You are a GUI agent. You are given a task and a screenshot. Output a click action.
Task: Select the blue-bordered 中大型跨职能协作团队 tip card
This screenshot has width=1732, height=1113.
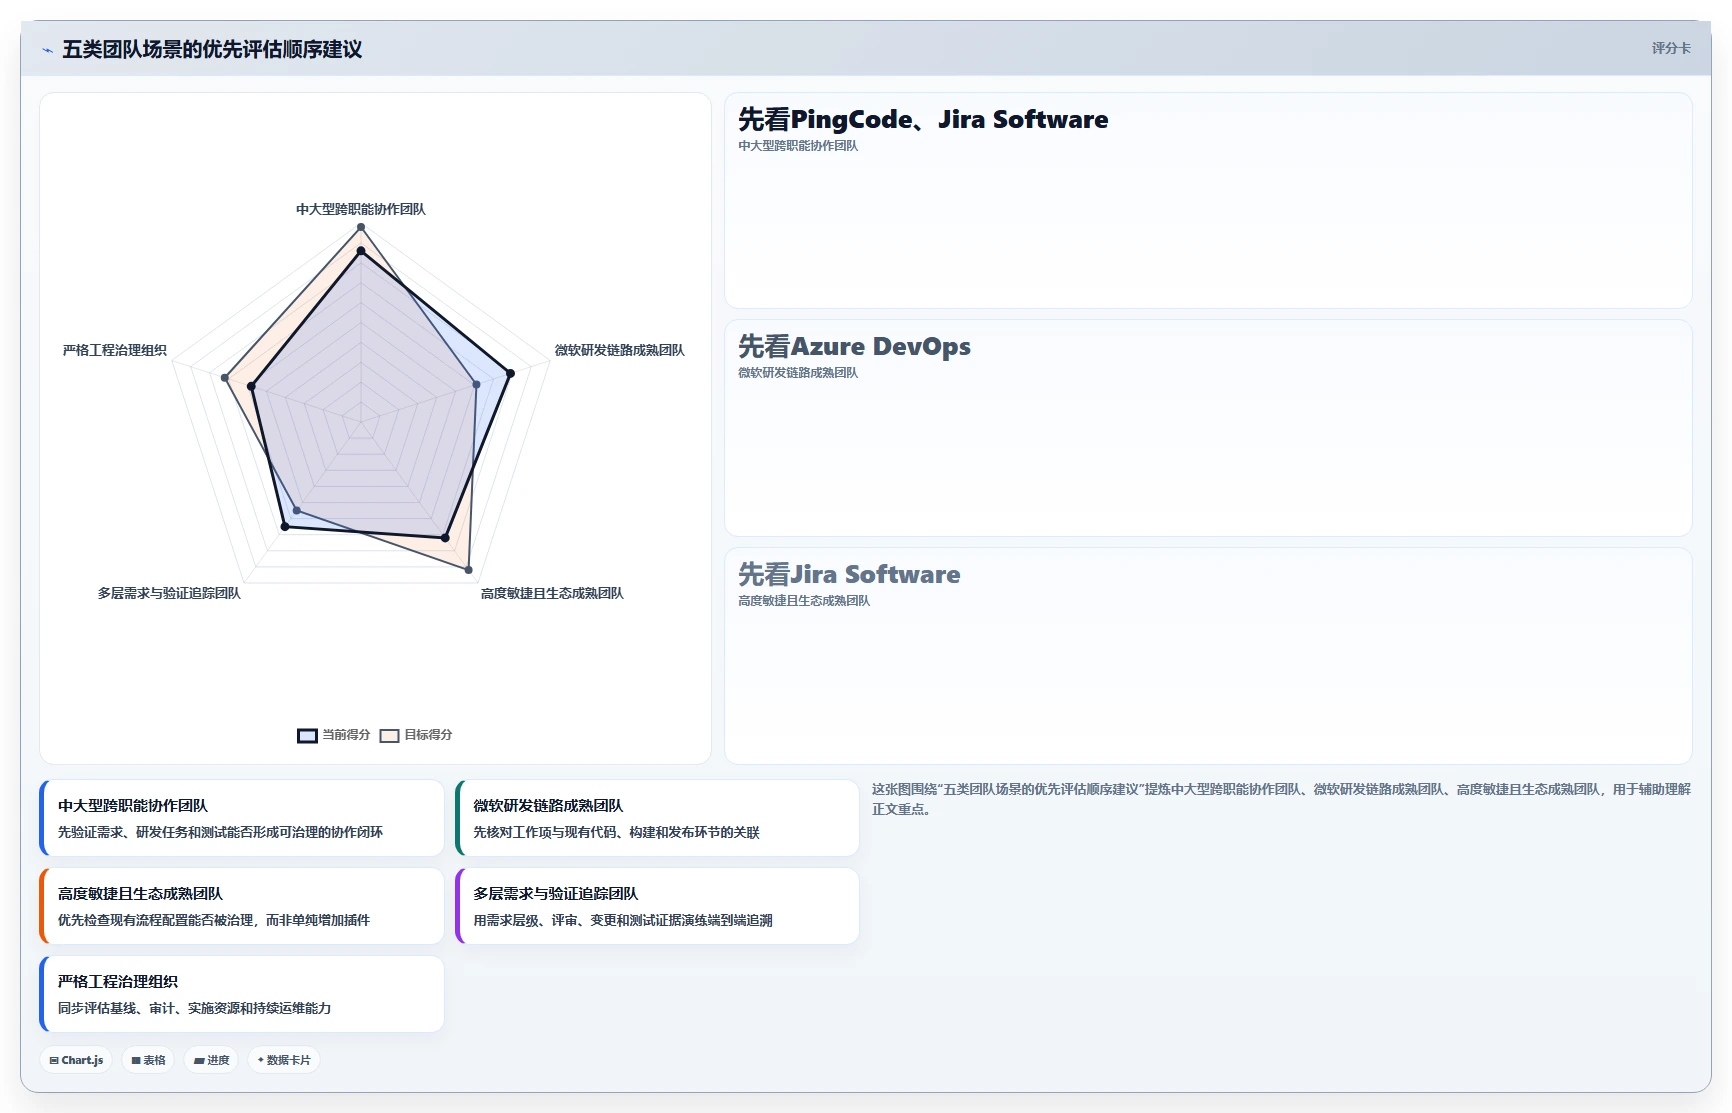point(242,818)
